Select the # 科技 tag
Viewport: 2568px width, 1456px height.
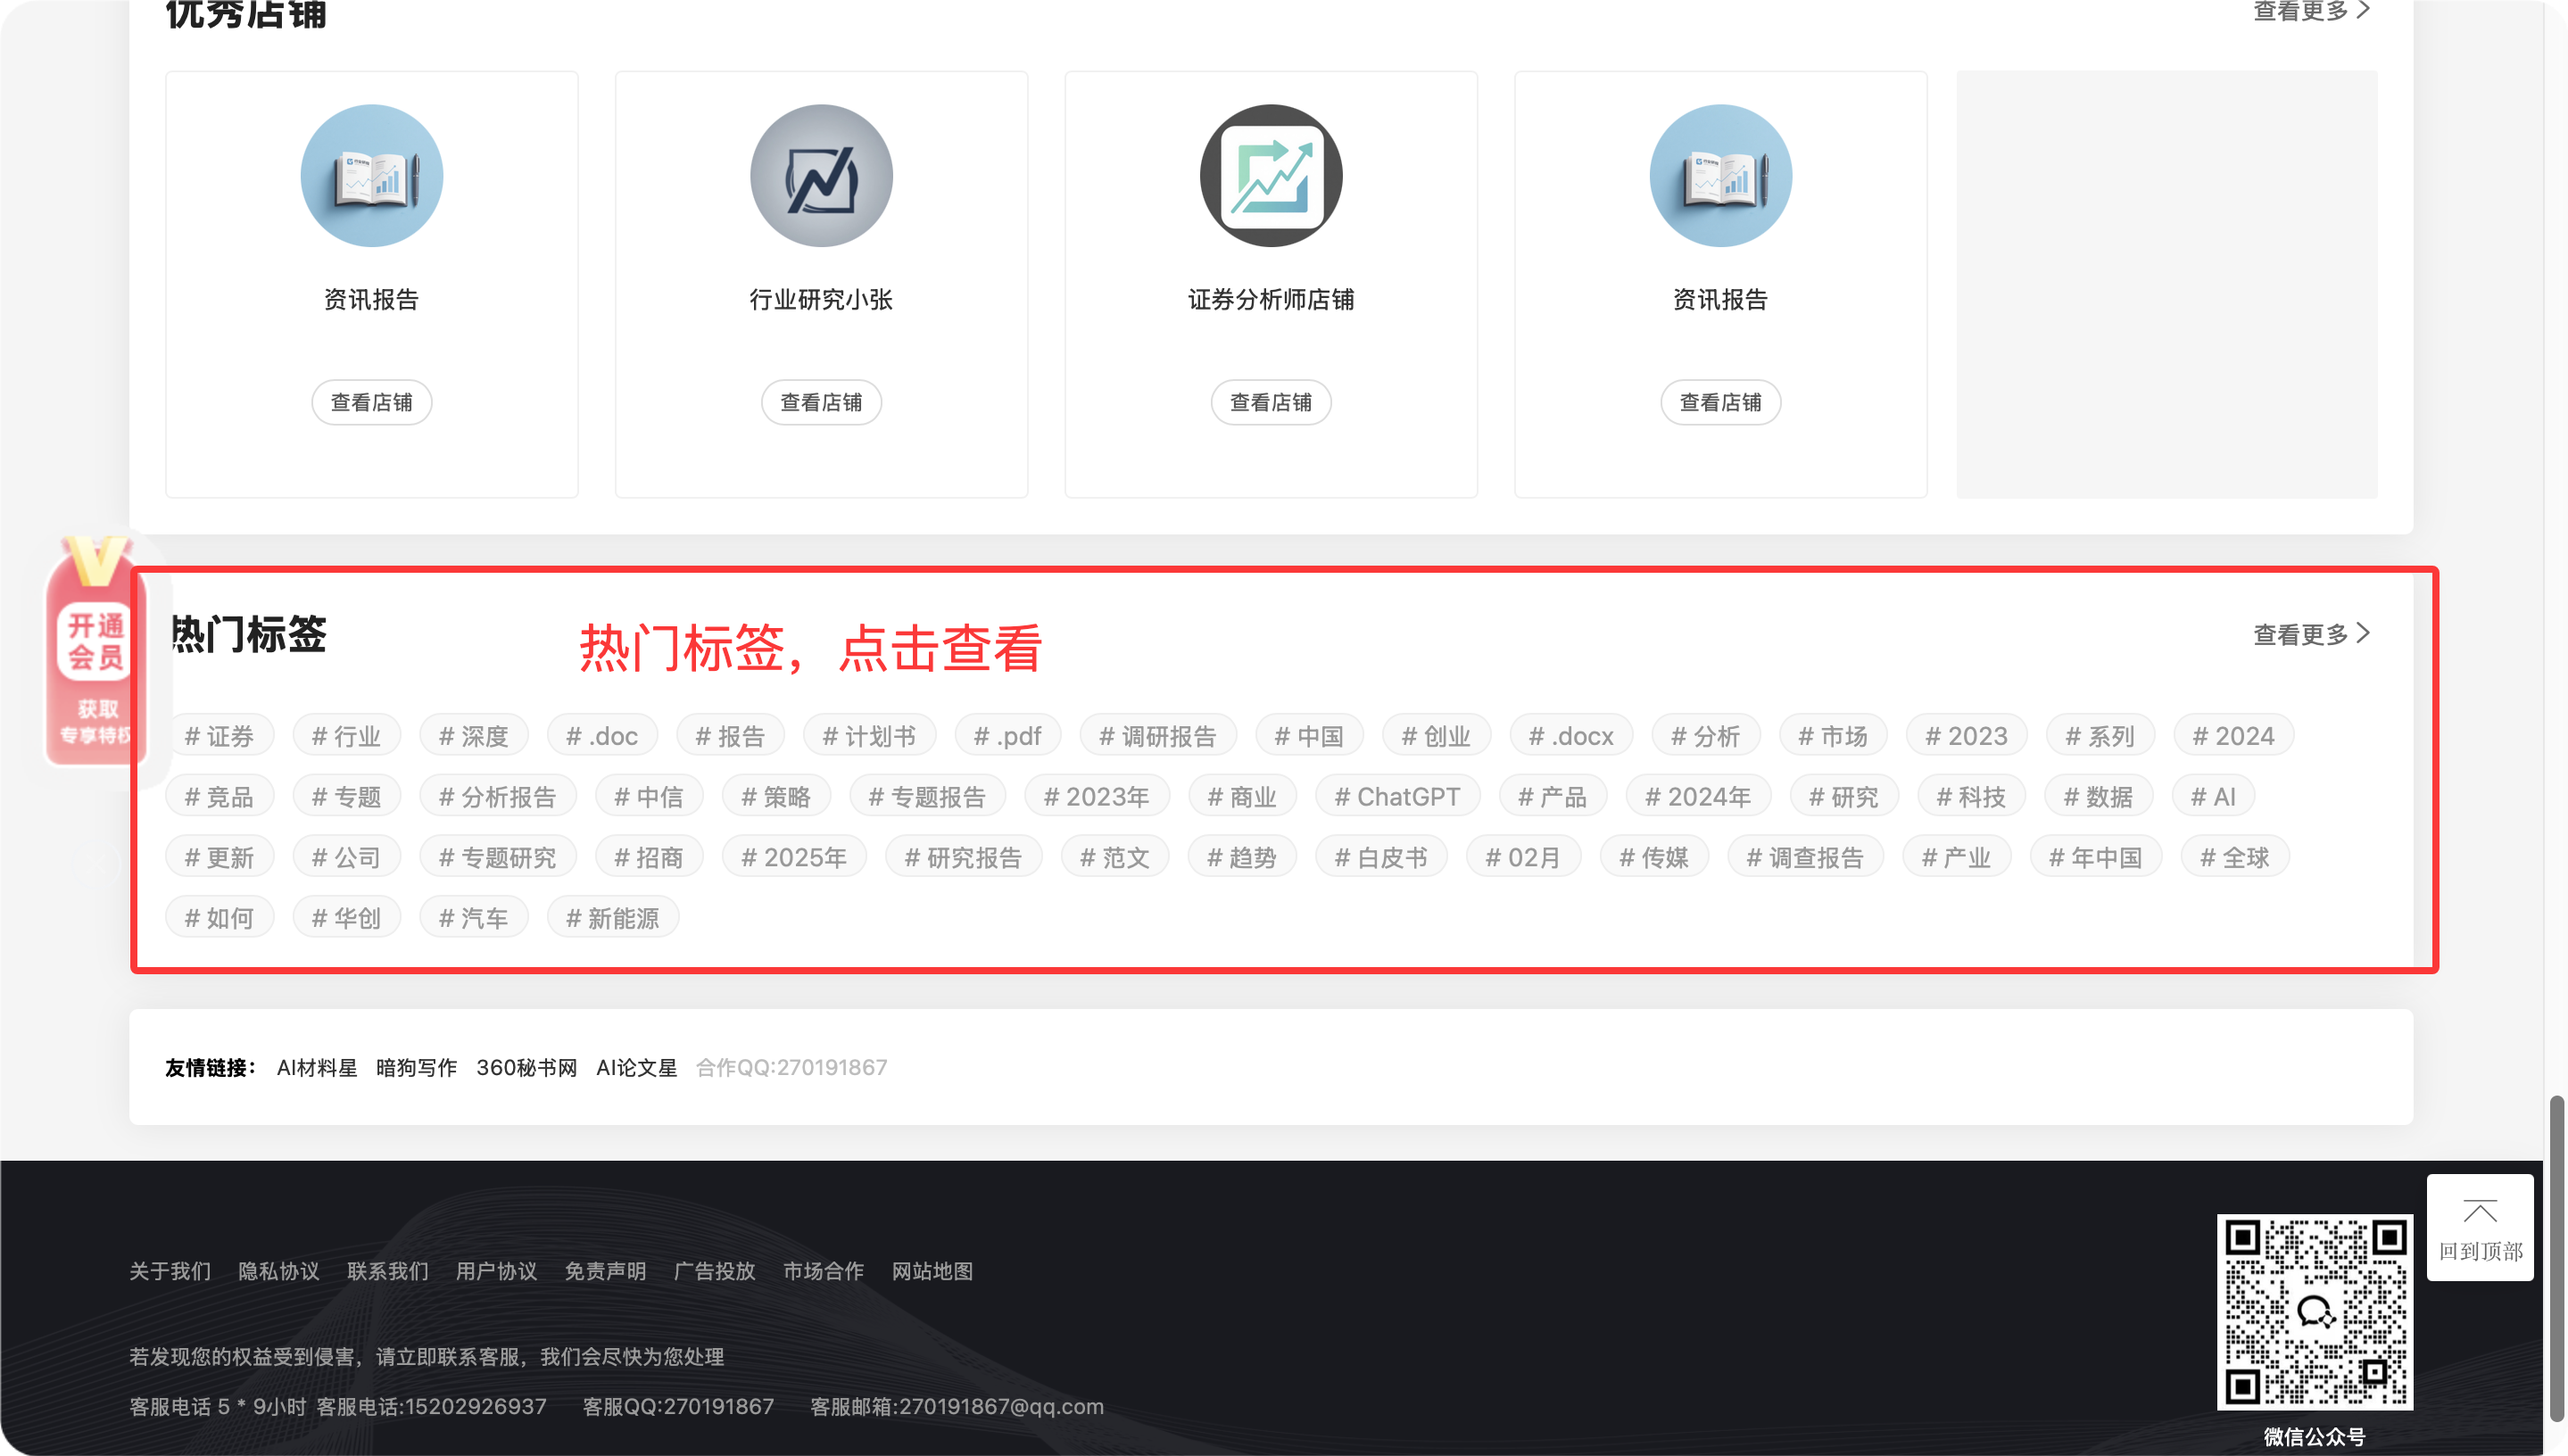pos(1972,797)
